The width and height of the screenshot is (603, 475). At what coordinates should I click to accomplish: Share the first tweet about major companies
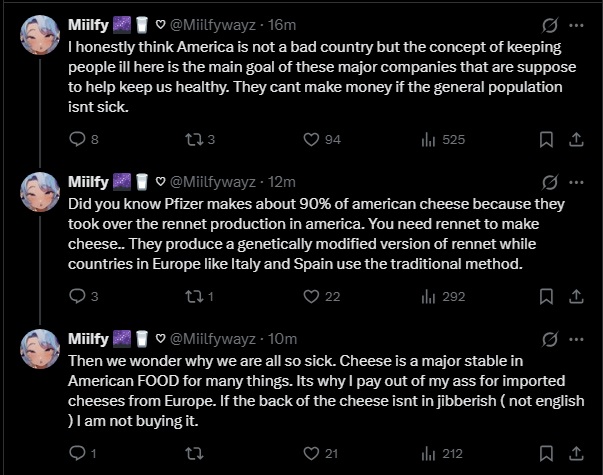coord(576,139)
